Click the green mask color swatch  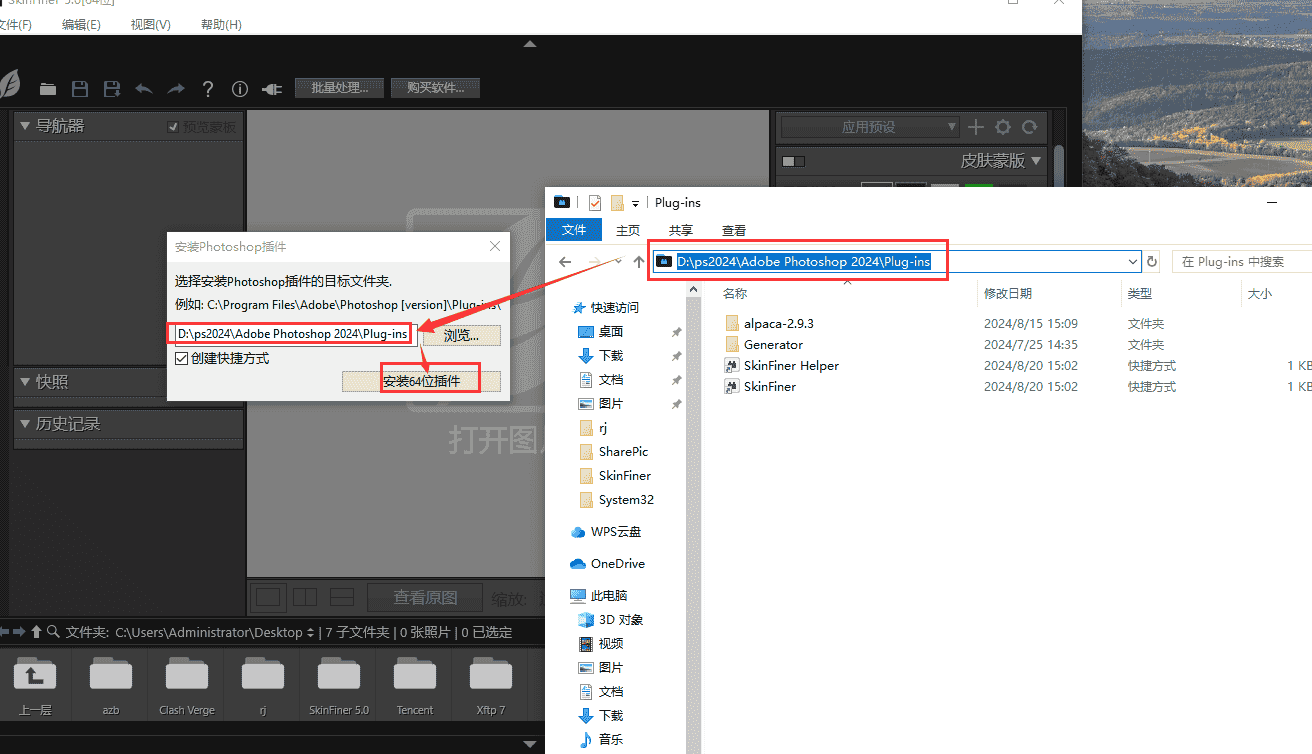click(x=978, y=187)
